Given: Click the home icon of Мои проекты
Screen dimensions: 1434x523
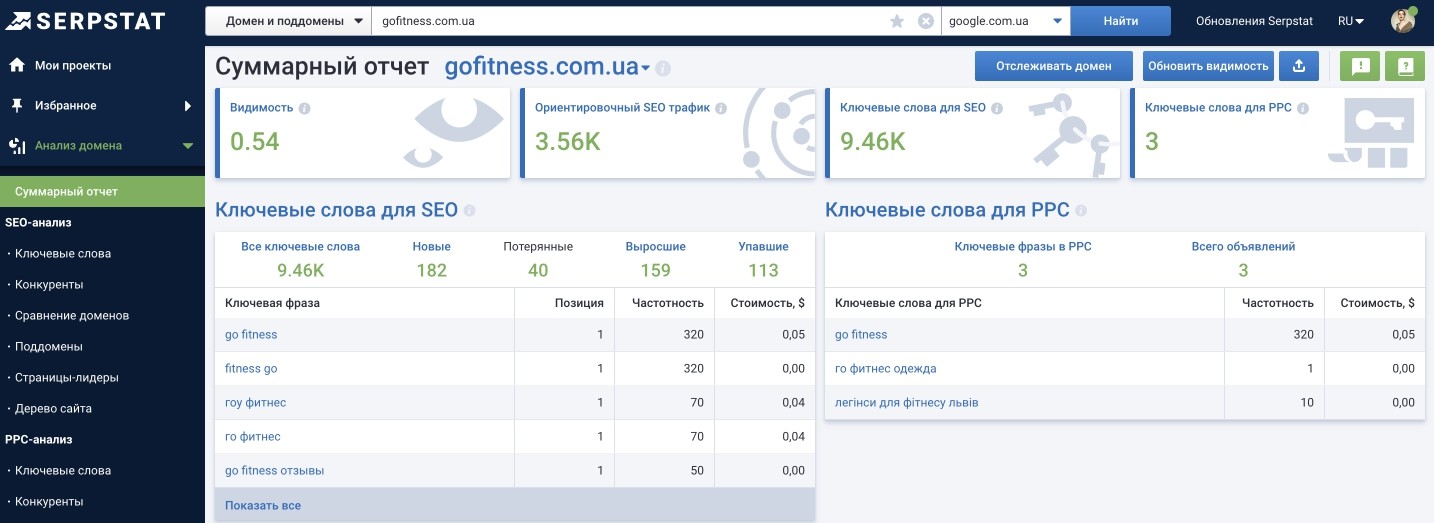Looking at the screenshot, I should pyautogui.click(x=17, y=65).
